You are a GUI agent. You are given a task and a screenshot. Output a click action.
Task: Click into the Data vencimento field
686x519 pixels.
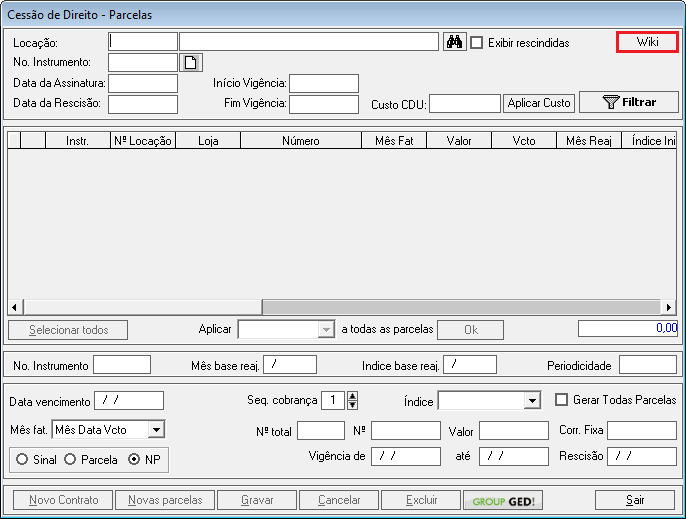tap(129, 400)
